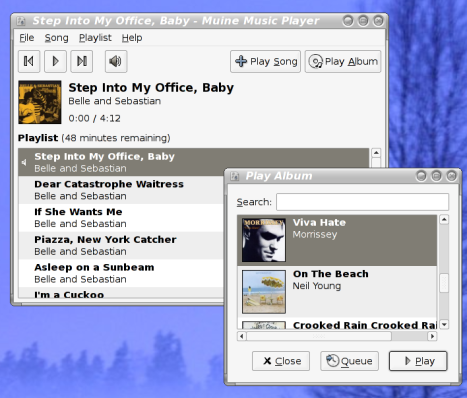467x398 pixels.
Task: Open the Song menu
Action: tap(56, 38)
